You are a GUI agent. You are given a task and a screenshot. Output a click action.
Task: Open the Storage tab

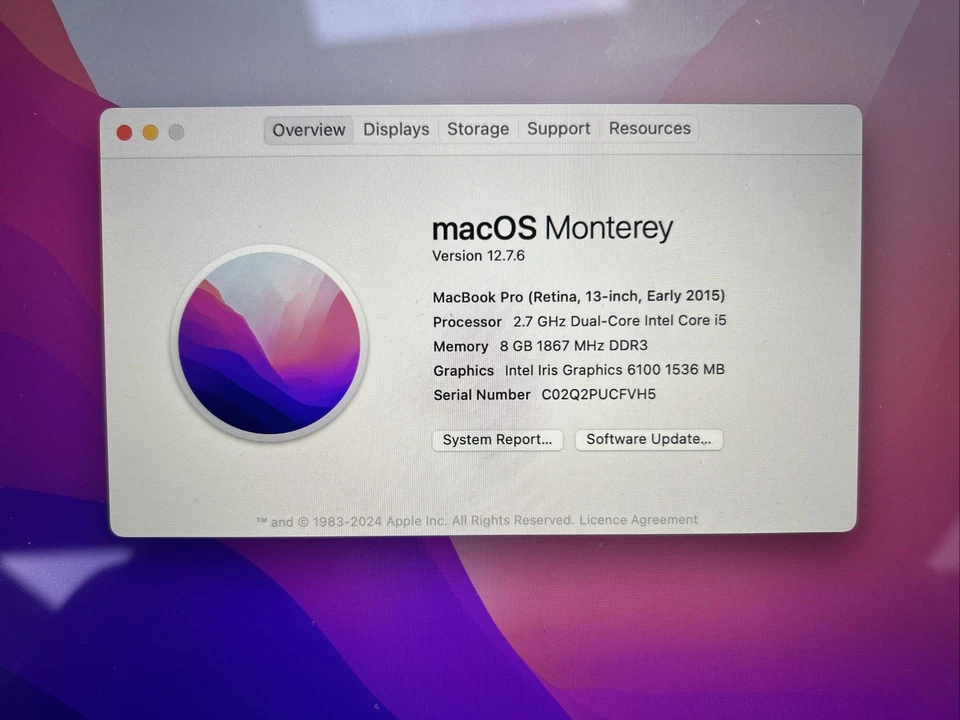(477, 129)
